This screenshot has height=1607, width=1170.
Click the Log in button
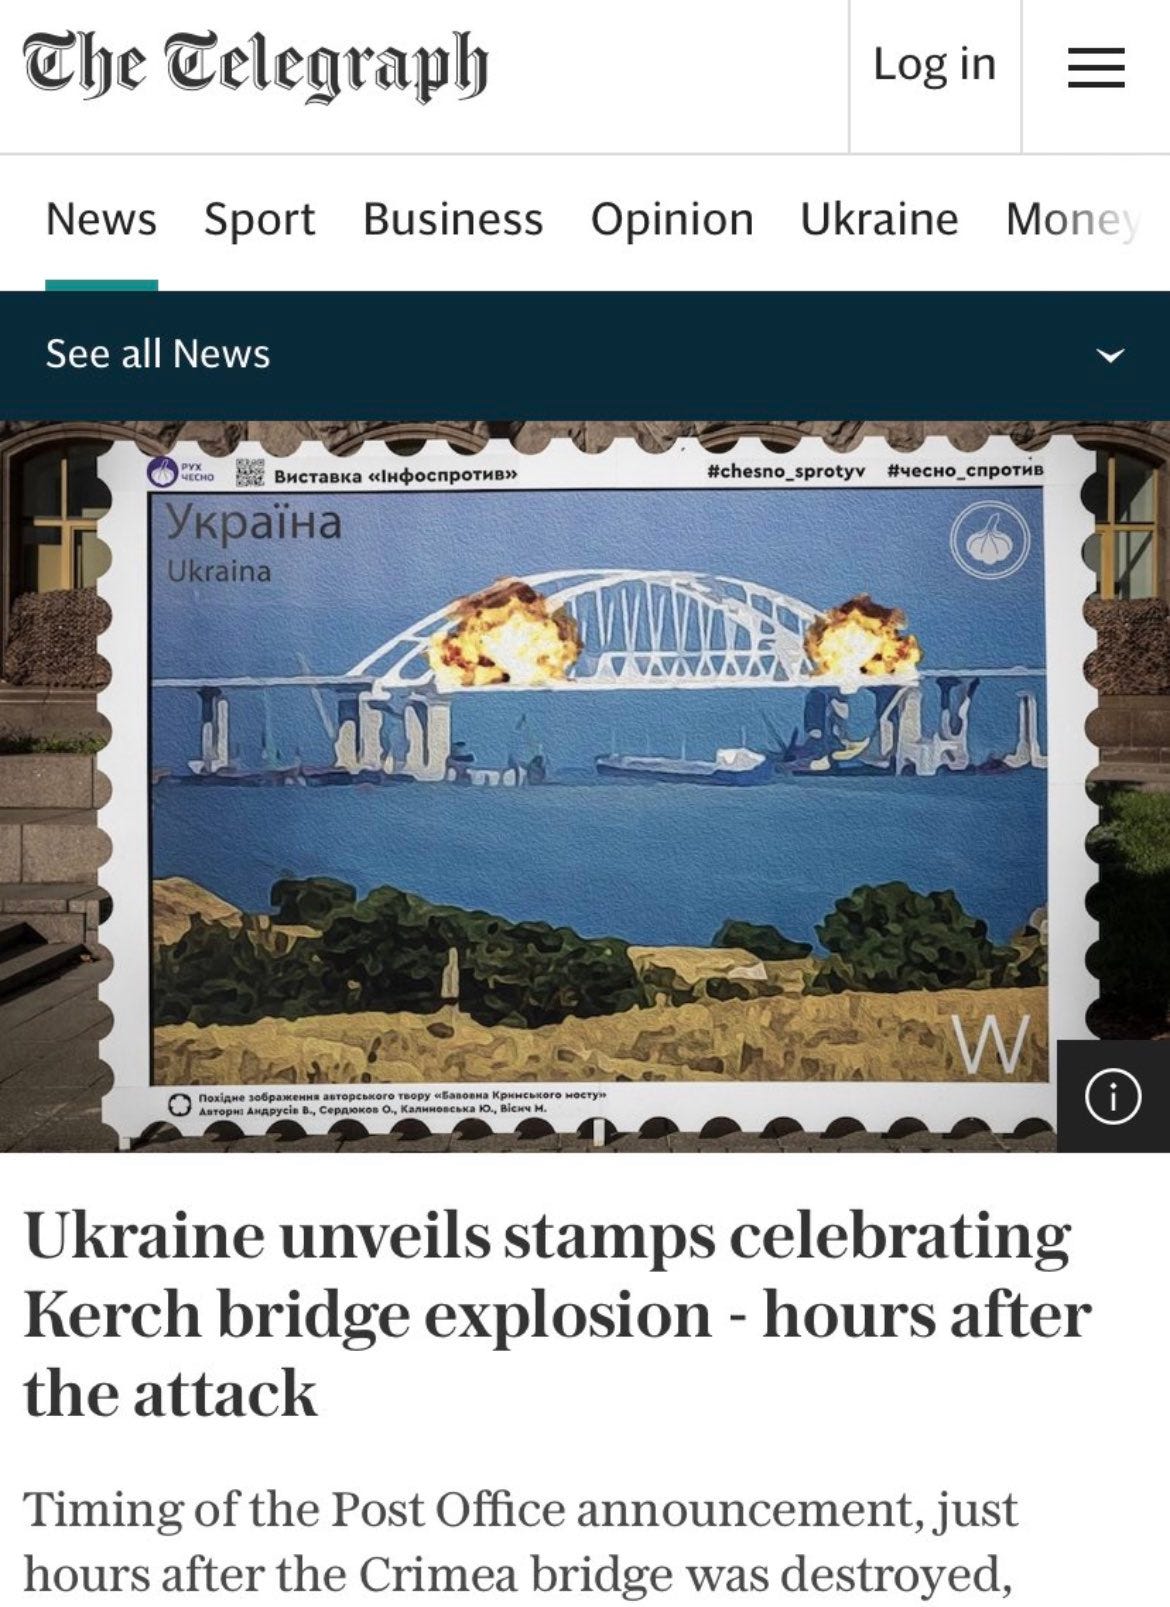point(934,65)
